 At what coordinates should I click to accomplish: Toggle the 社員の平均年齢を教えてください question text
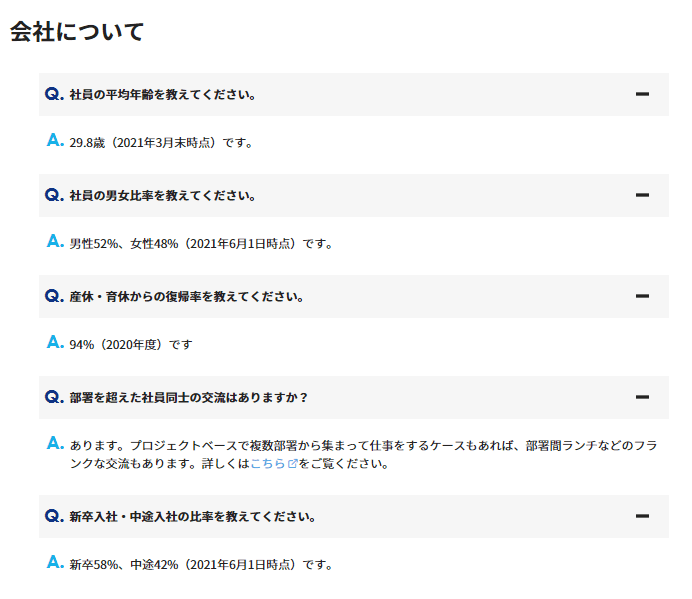(163, 95)
